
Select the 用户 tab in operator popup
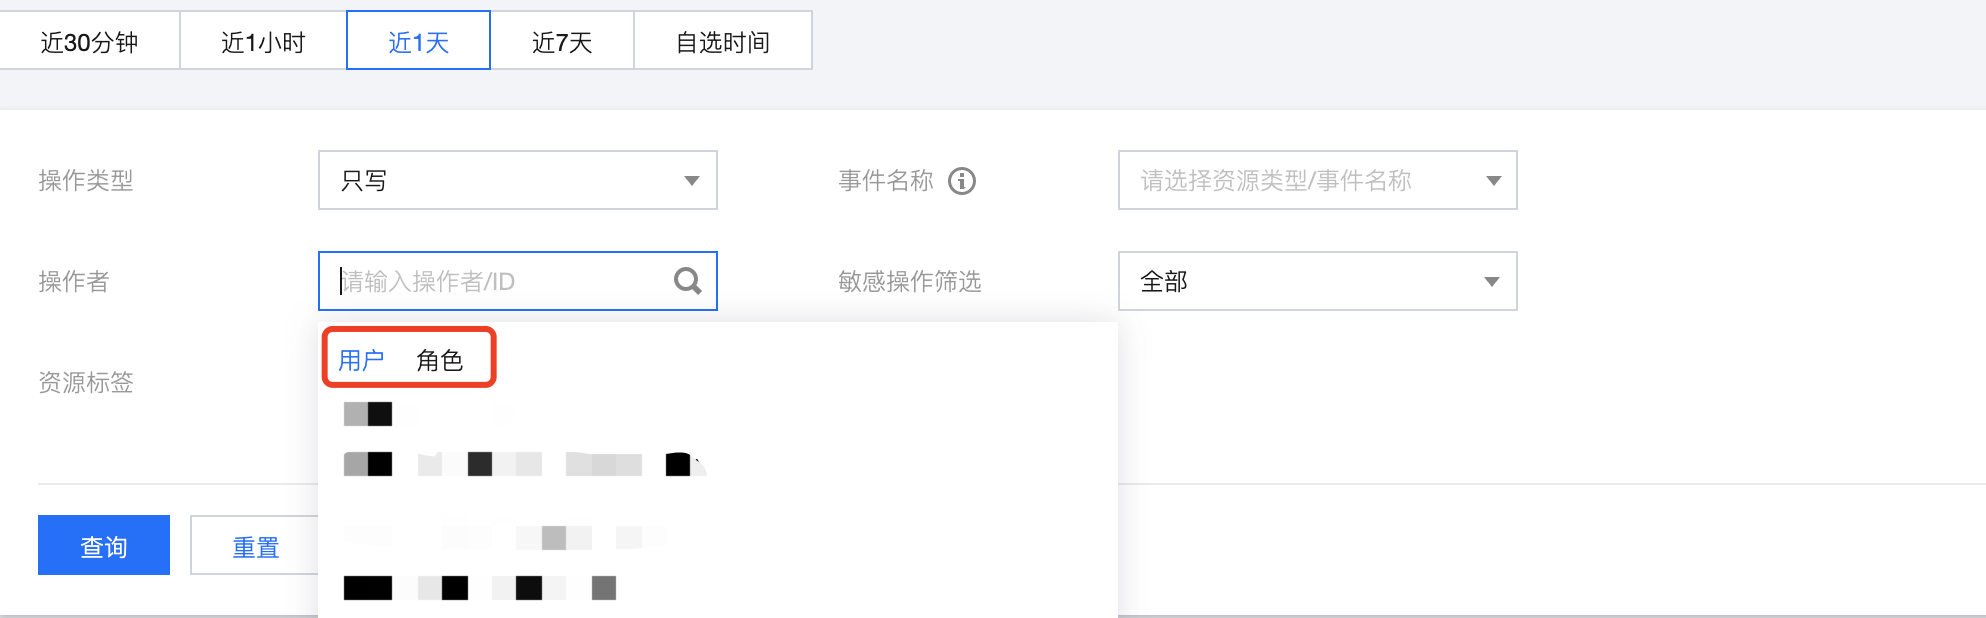(361, 360)
